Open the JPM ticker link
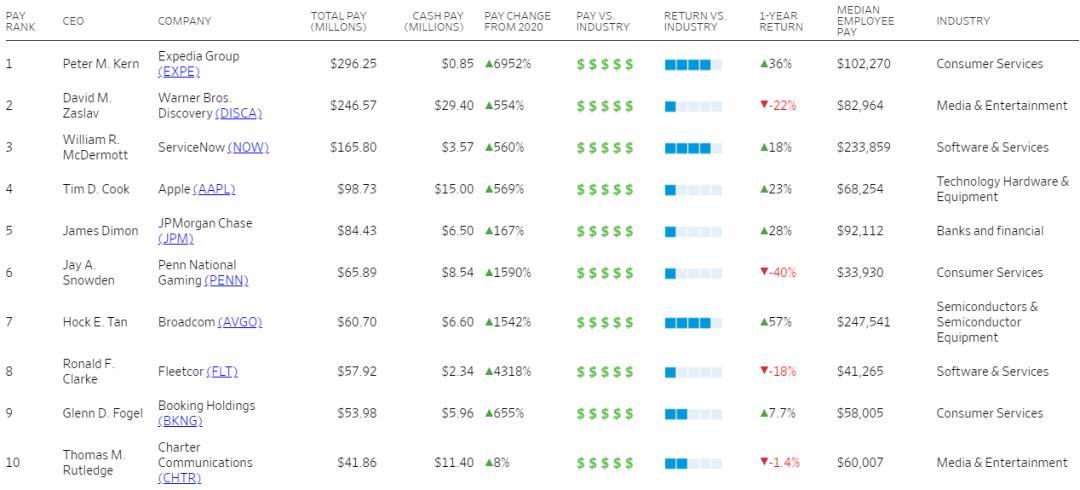The height and width of the screenshot is (490, 1080). [x=176, y=239]
